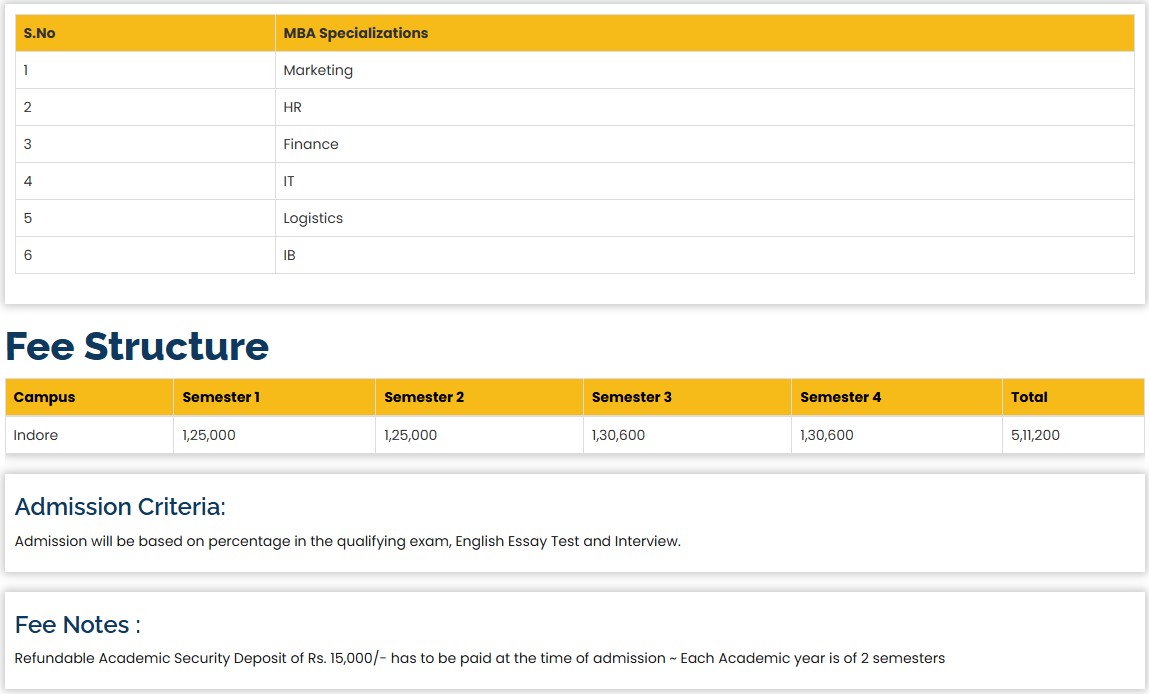Click the Semester 4 column header
This screenshot has height=694, width=1149.
click(841, 397)
